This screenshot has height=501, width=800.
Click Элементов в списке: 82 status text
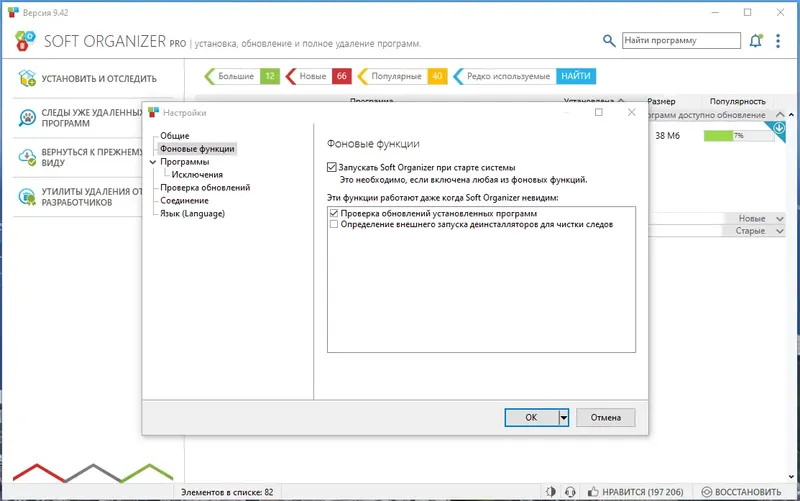pyautogui.click(x=227, y=492)
